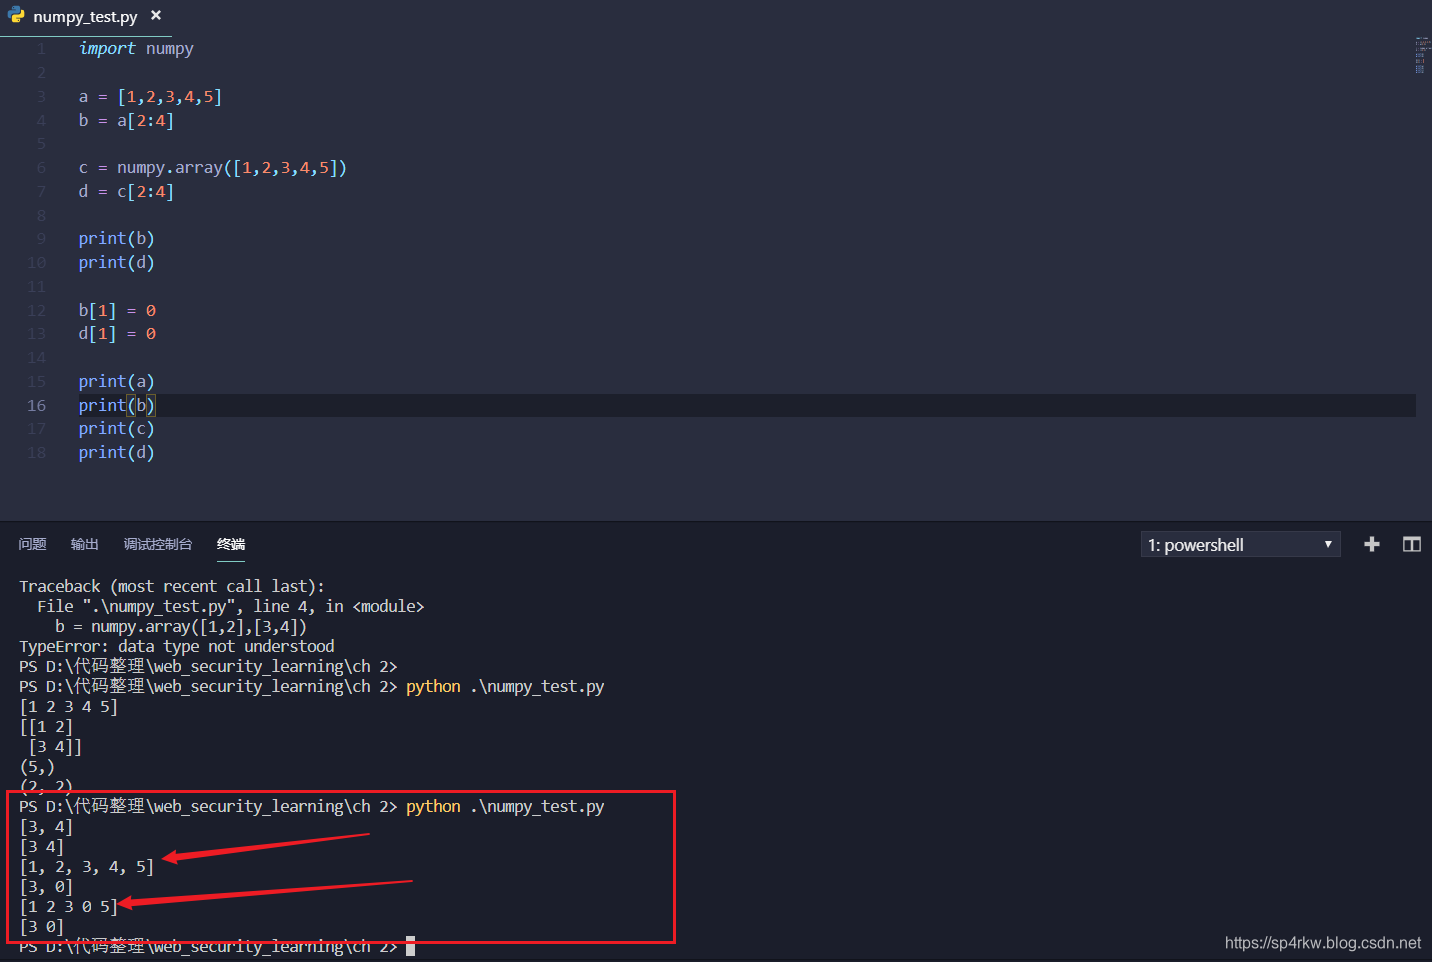The width and height of the screenshot is (1432, 962).
Task: Click the line 'b = a[2:4]'
Action: (x=126, y=121)
